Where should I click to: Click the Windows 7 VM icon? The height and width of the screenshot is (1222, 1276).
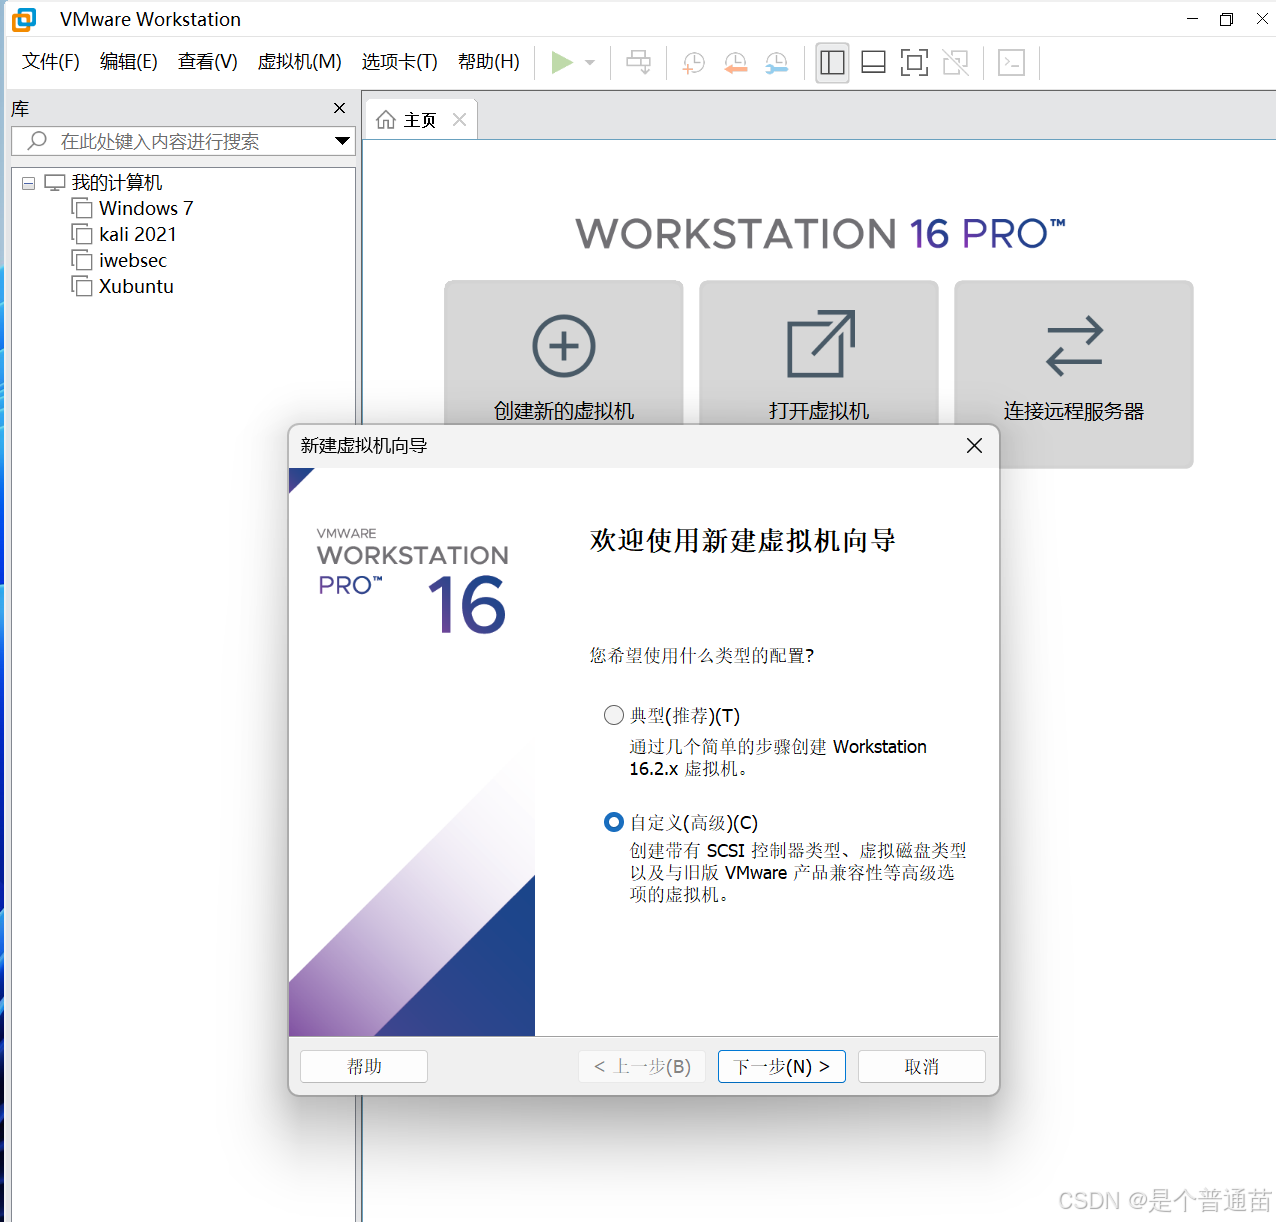(x=82, y=208)
